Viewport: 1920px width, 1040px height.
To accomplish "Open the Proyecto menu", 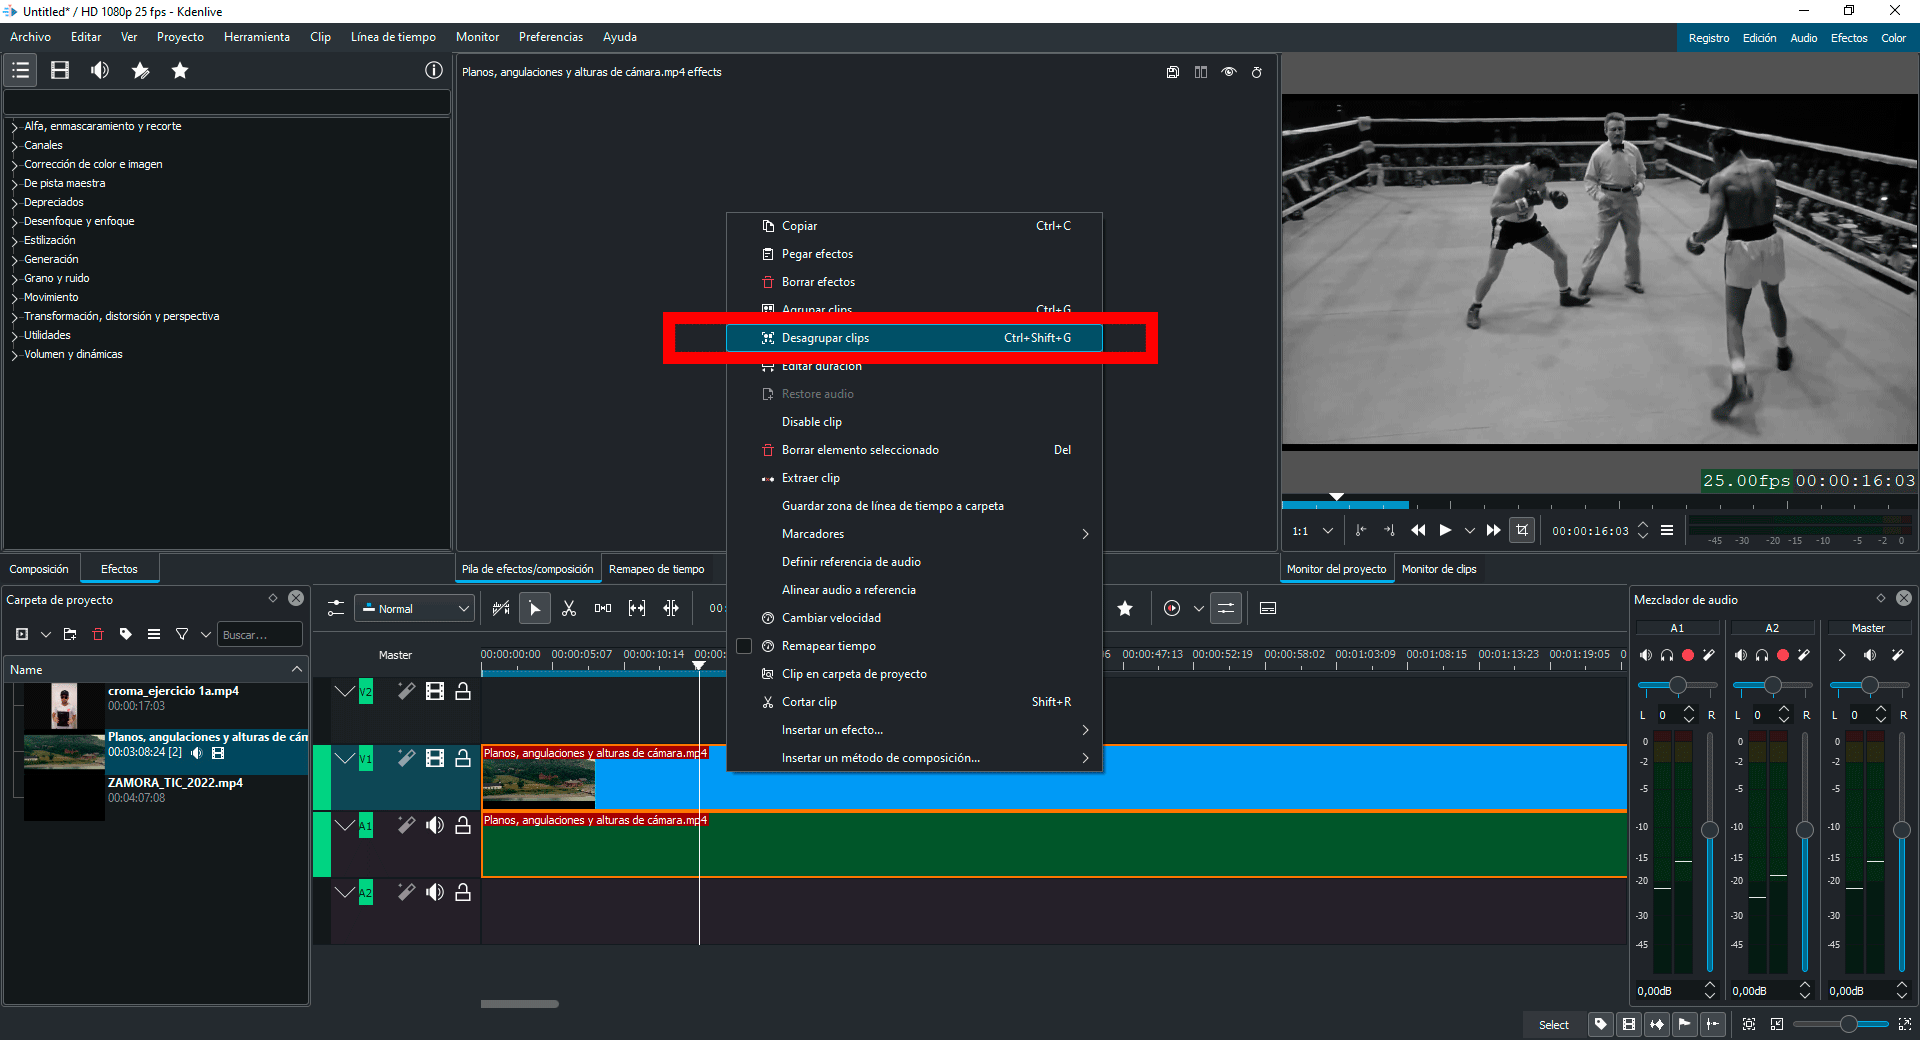I will click(x=180, y=37).
